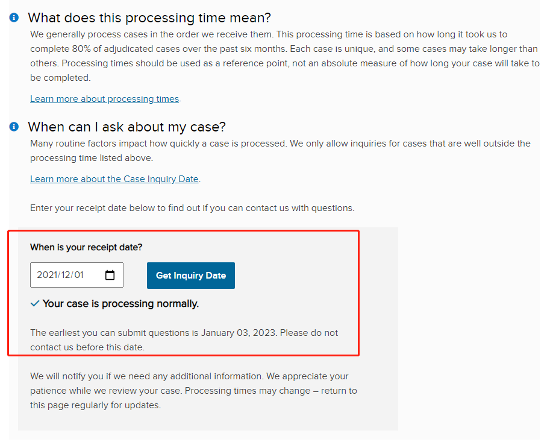Viewport: 554px width, 446px height.
Task: Click the 'When can I ask about my case?' heading
Action: click(x=126, y=127)
